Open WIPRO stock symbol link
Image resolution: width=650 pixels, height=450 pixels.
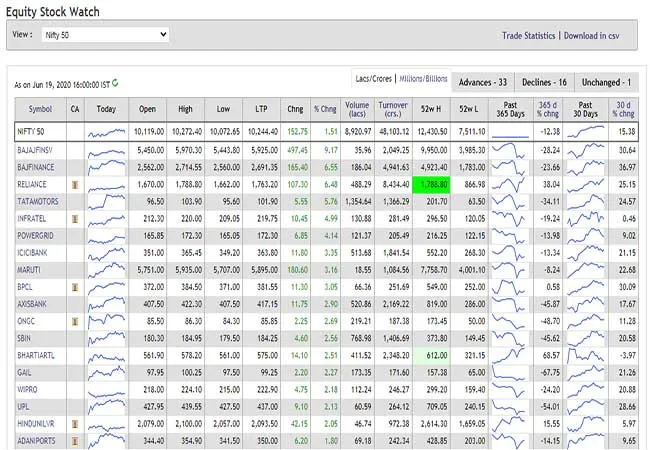coord(27,390)
